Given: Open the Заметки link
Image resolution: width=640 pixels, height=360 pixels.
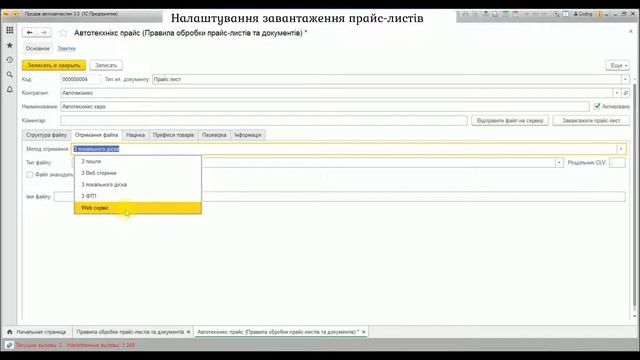Looking at the screenshot, I should [x=67, y=48].
